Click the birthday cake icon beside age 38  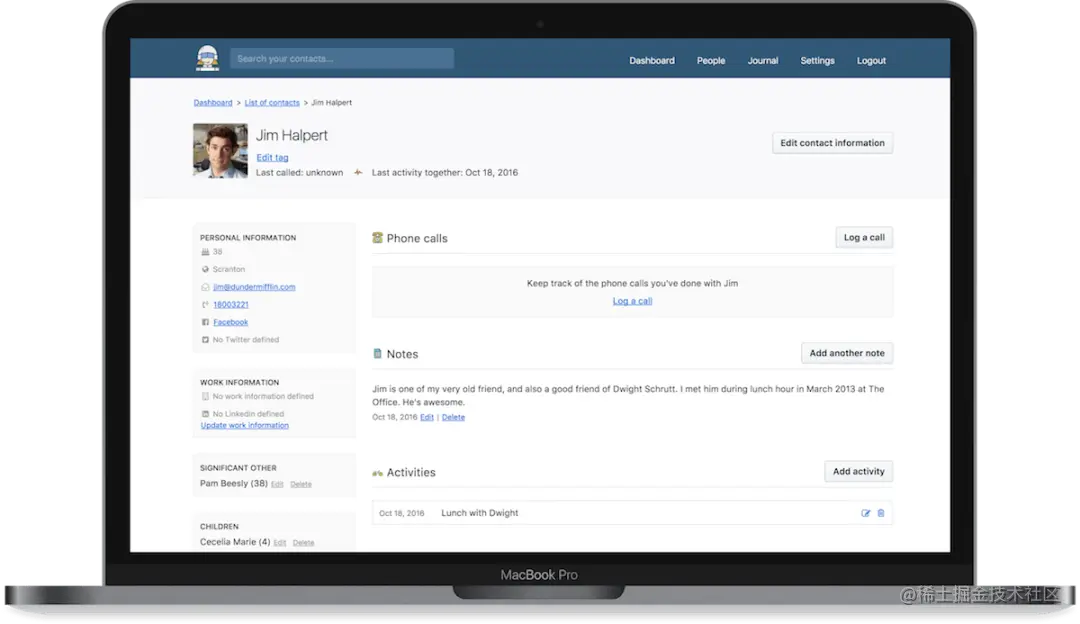205,252
